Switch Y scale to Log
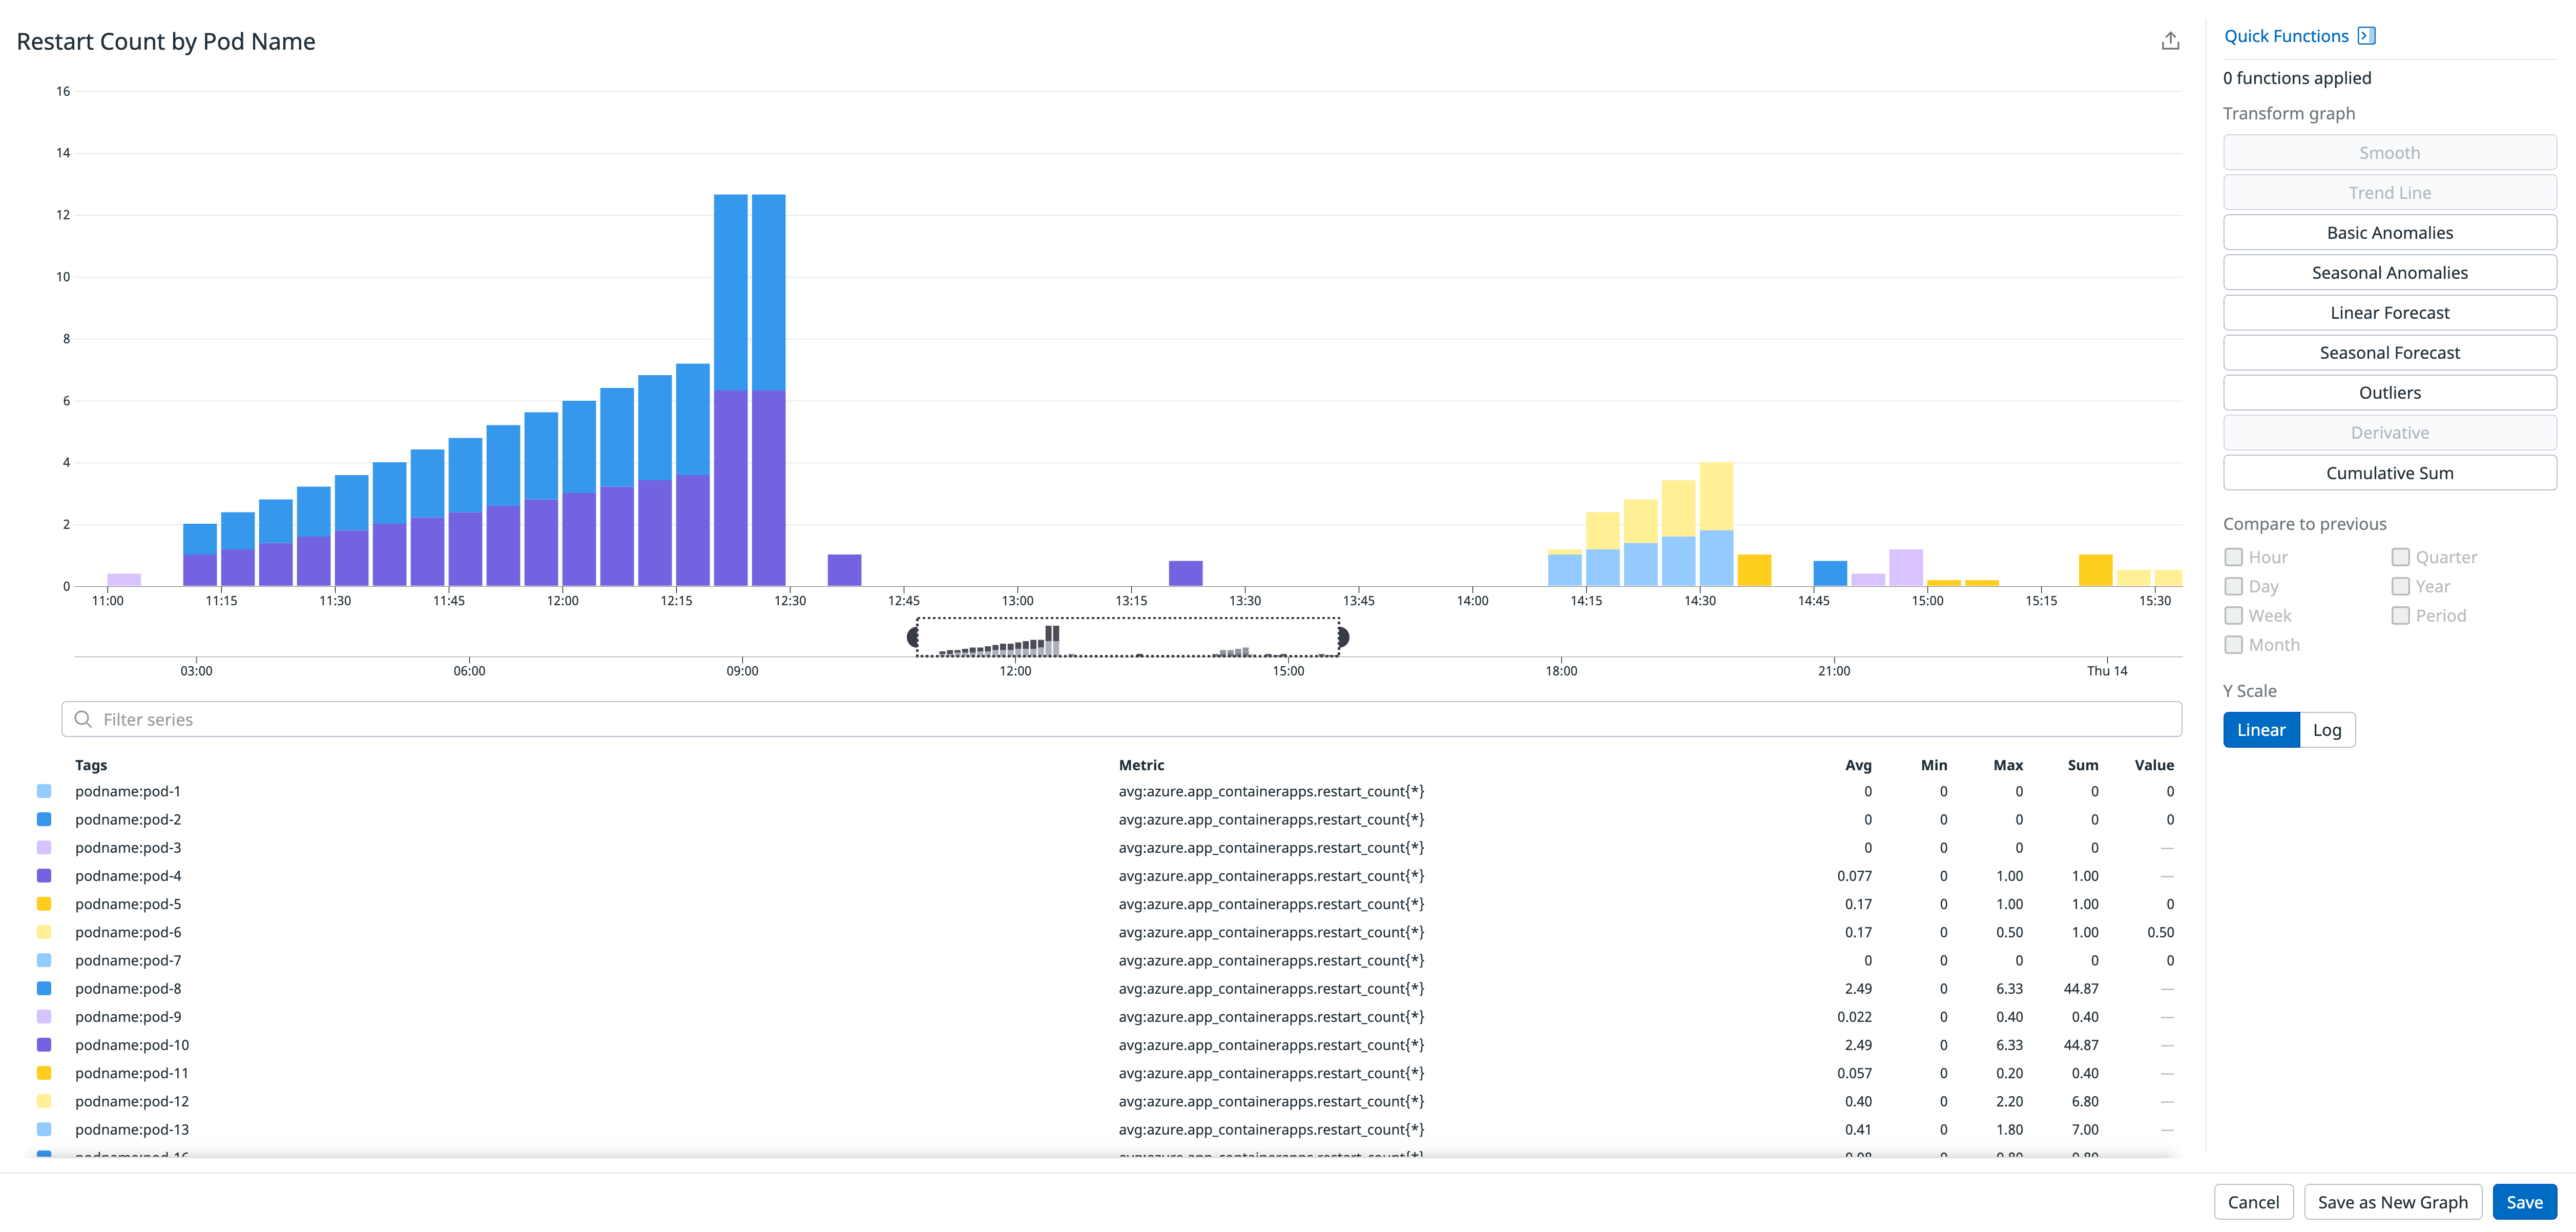2576x1232 pixels. click(x=2327, y=730)
